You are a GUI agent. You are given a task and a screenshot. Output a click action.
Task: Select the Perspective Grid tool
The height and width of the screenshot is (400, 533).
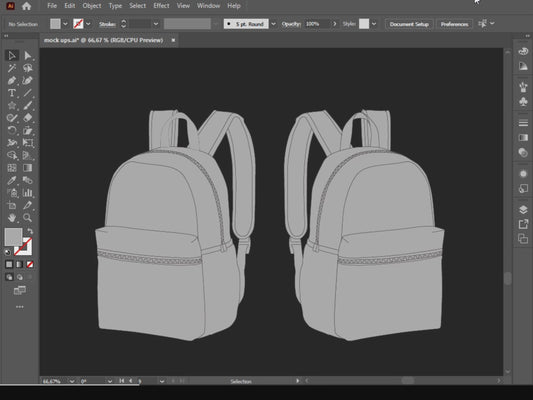pyautogui.click(x=28, y=155)
